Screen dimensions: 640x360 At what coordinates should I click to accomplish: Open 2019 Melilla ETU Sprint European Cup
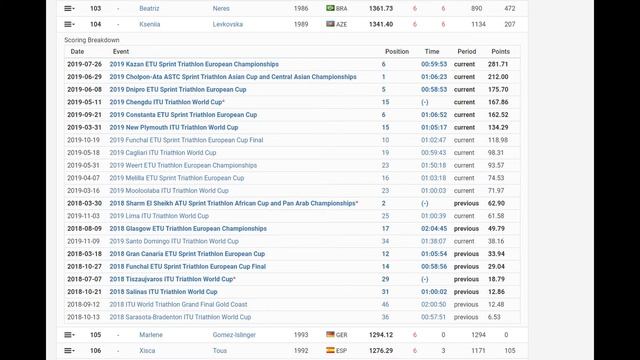tap(177, 178)
